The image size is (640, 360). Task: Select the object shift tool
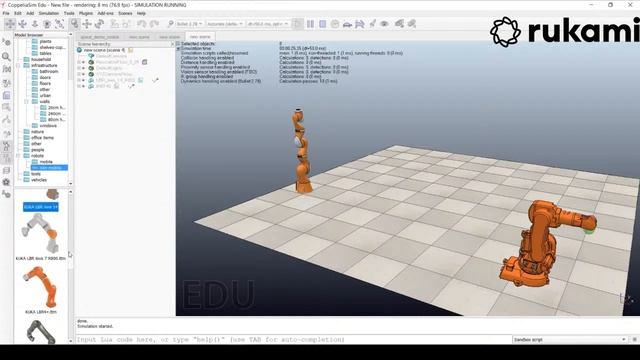[87, 24]
